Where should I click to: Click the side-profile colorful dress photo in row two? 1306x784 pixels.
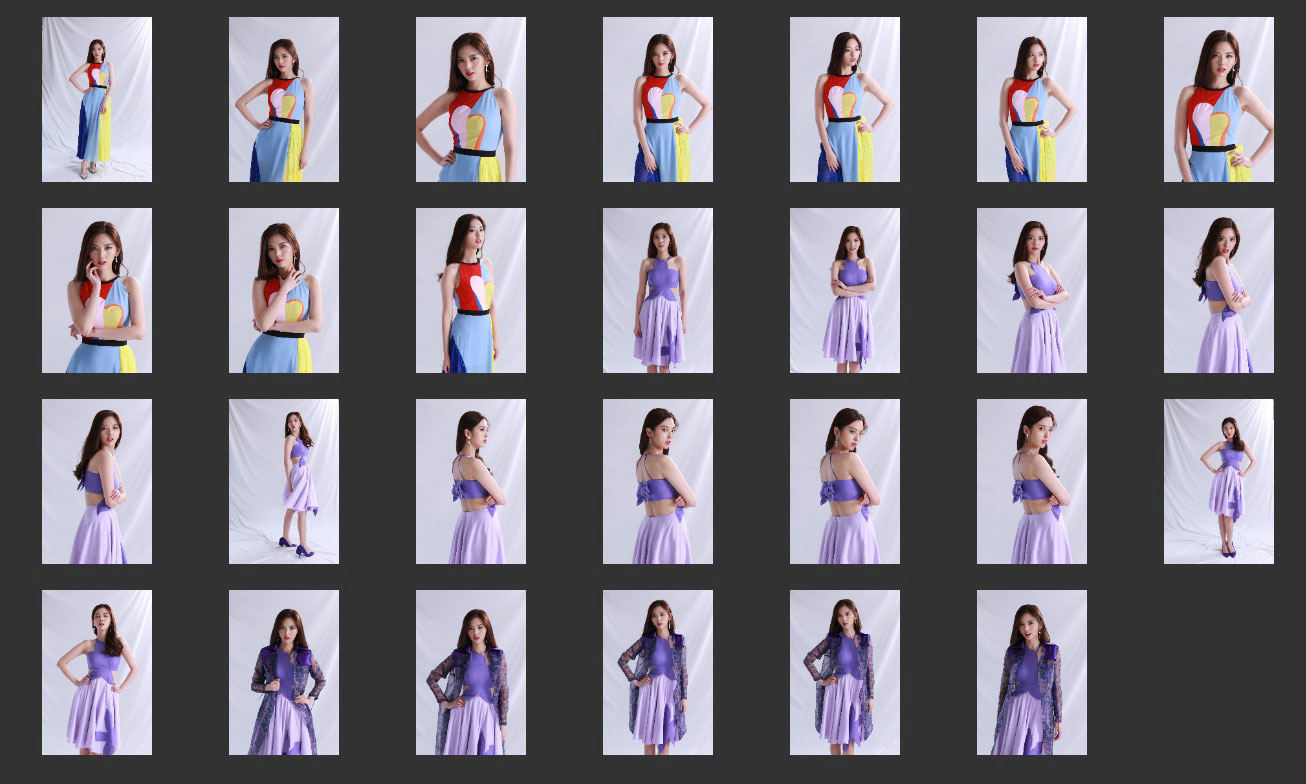tap(471, 290)
